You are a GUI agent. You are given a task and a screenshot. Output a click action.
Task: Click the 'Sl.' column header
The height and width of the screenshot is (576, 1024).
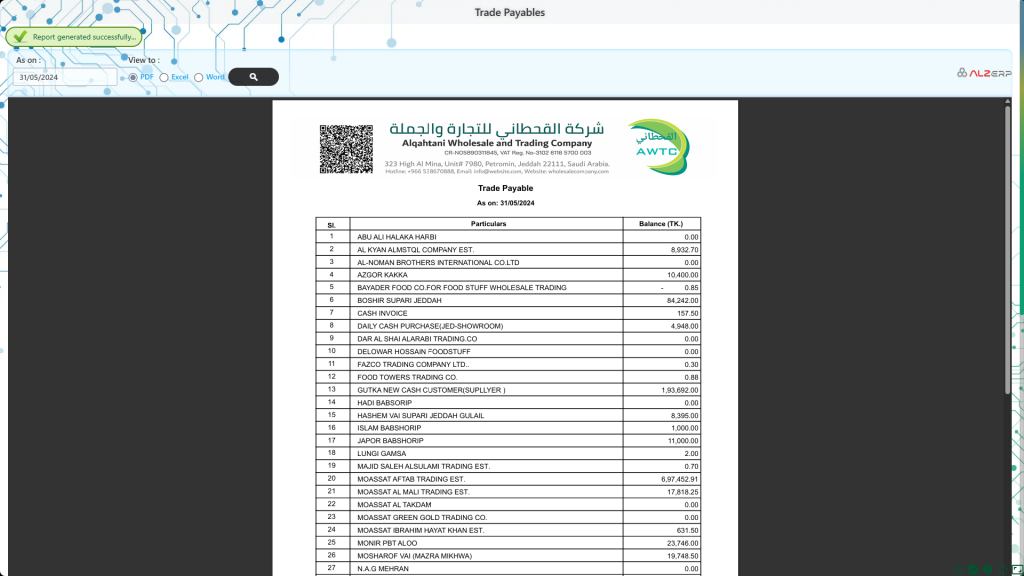click(x=332, y=225)
